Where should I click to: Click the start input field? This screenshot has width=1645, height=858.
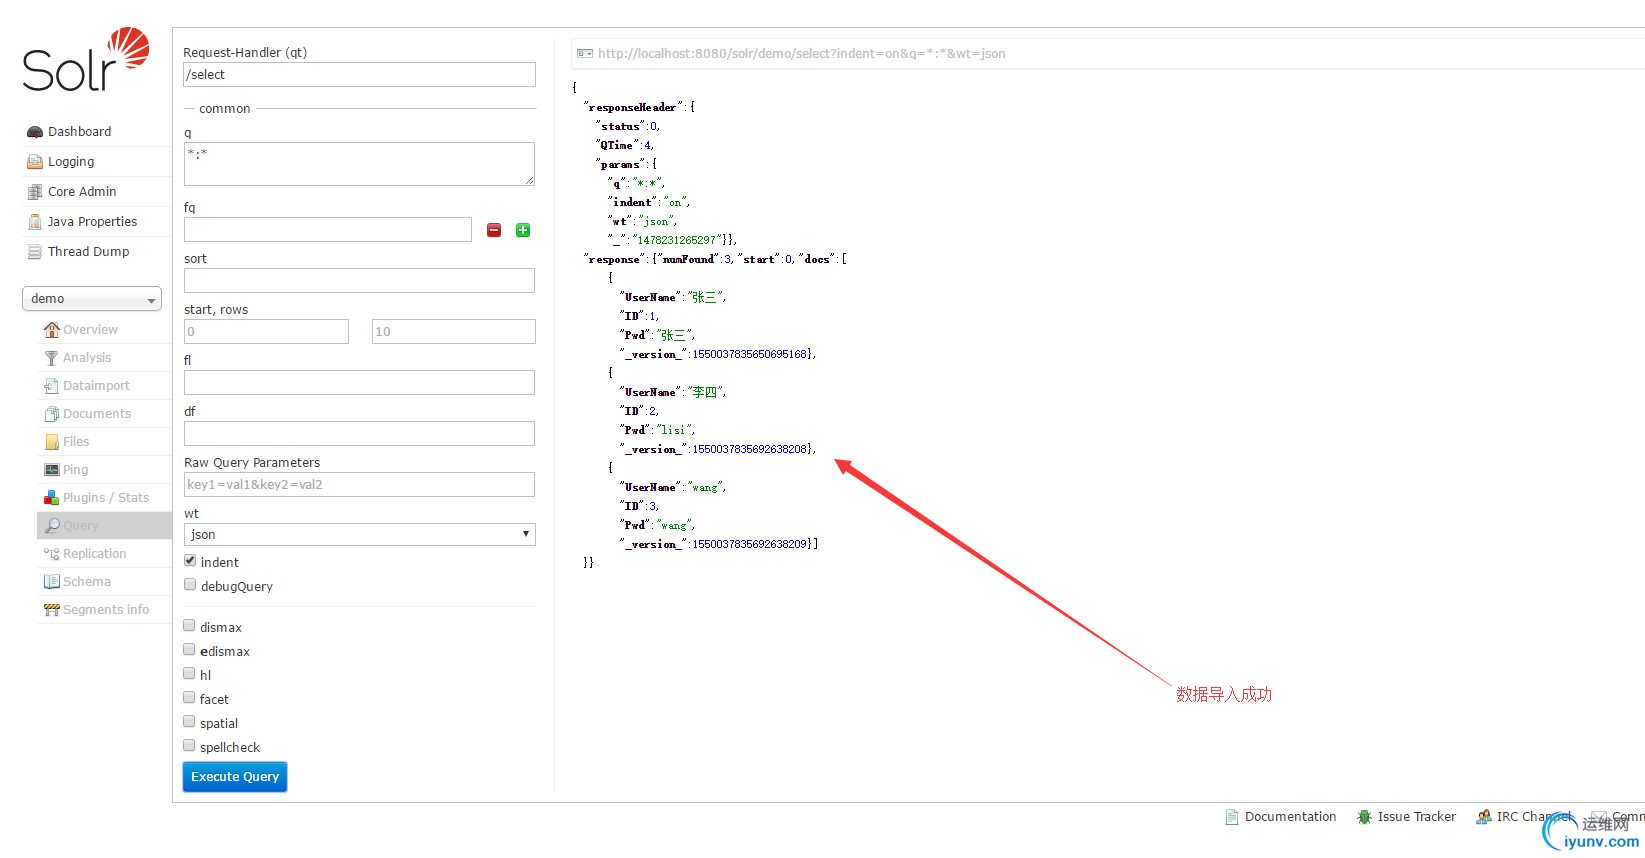click(266, 332)
